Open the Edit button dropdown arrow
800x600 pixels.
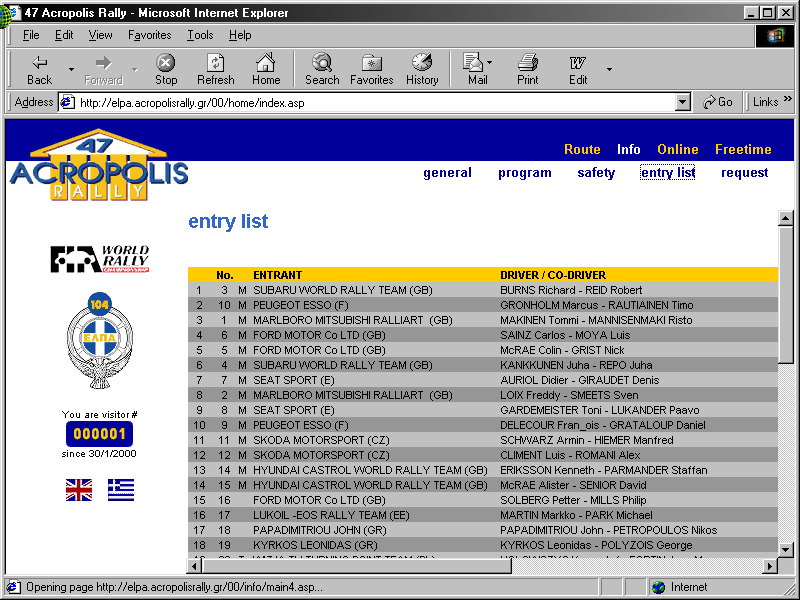tap(609, 69)
